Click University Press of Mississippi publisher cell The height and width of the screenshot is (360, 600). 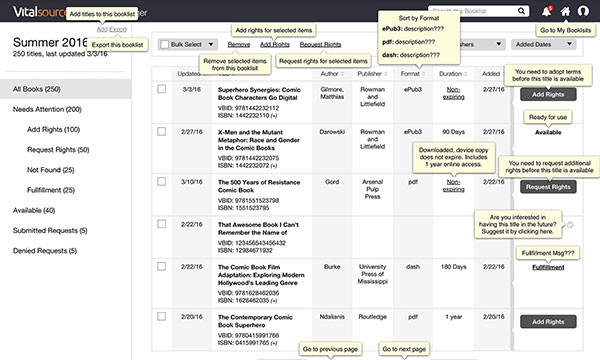(372, 274)
